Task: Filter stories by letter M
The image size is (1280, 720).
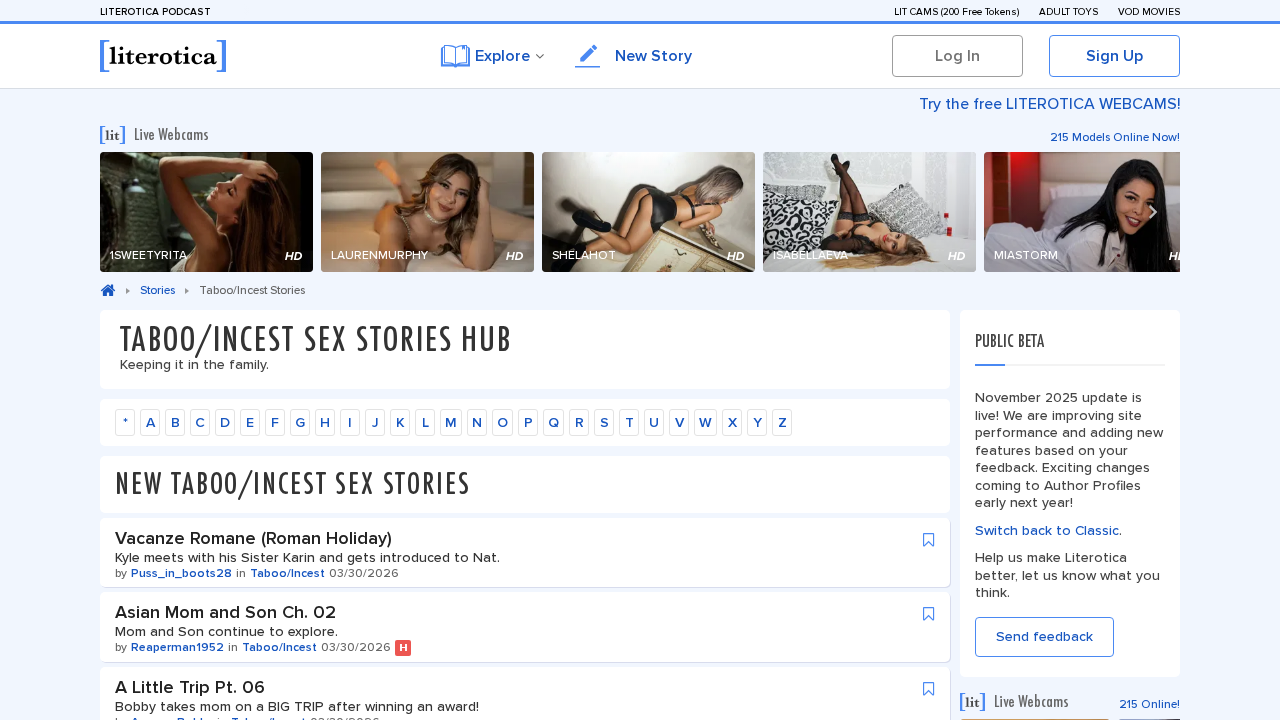Action: click(451, 422)
